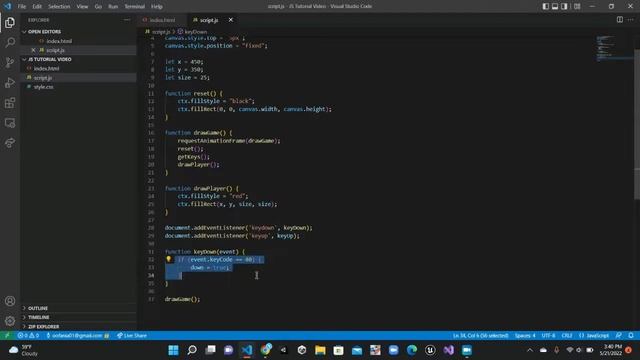Screen dimensions: 640x360
Task: Open File Explorer from the taskbar
Action: pos(320,350)
